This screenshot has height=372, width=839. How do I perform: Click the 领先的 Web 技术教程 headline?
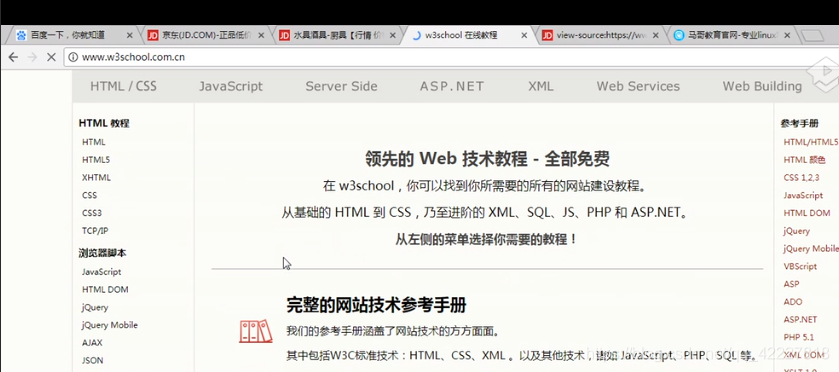487,158
